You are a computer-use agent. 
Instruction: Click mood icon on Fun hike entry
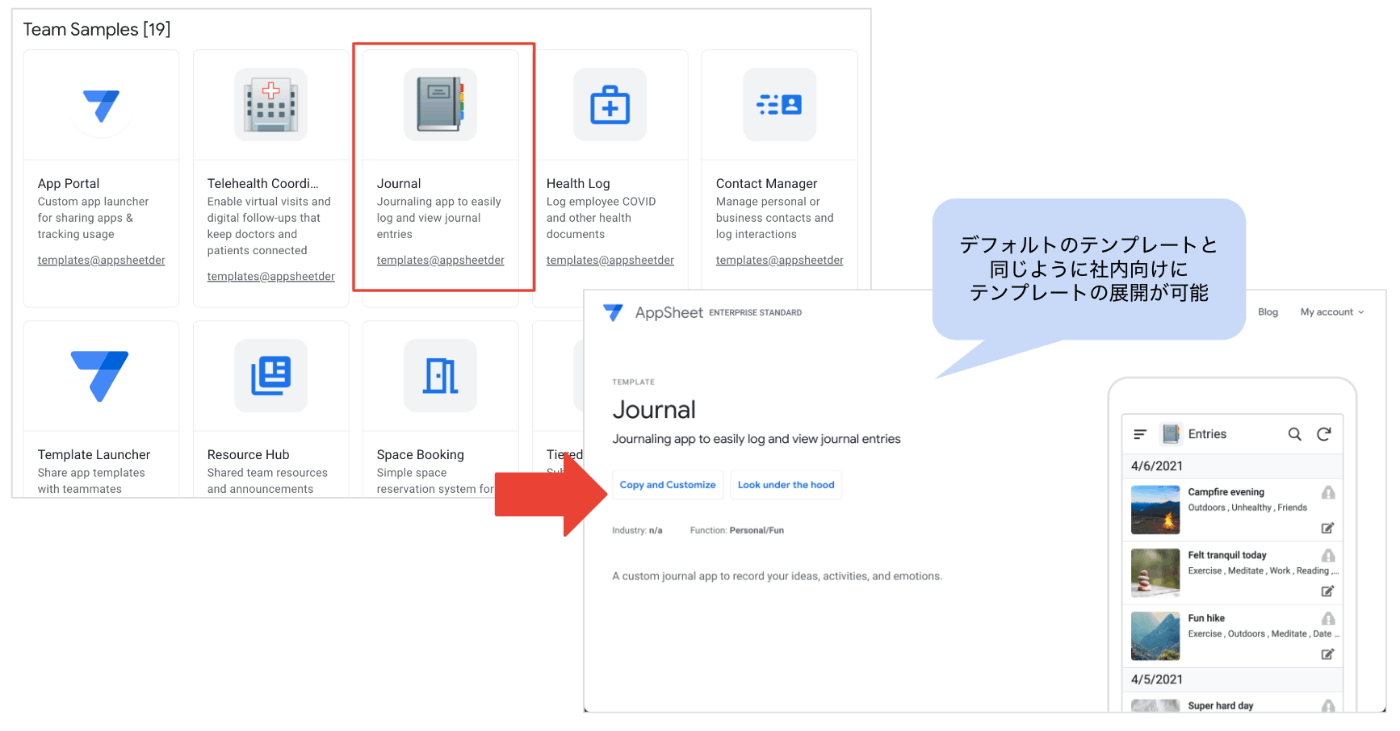click(x=1328, y=619)
